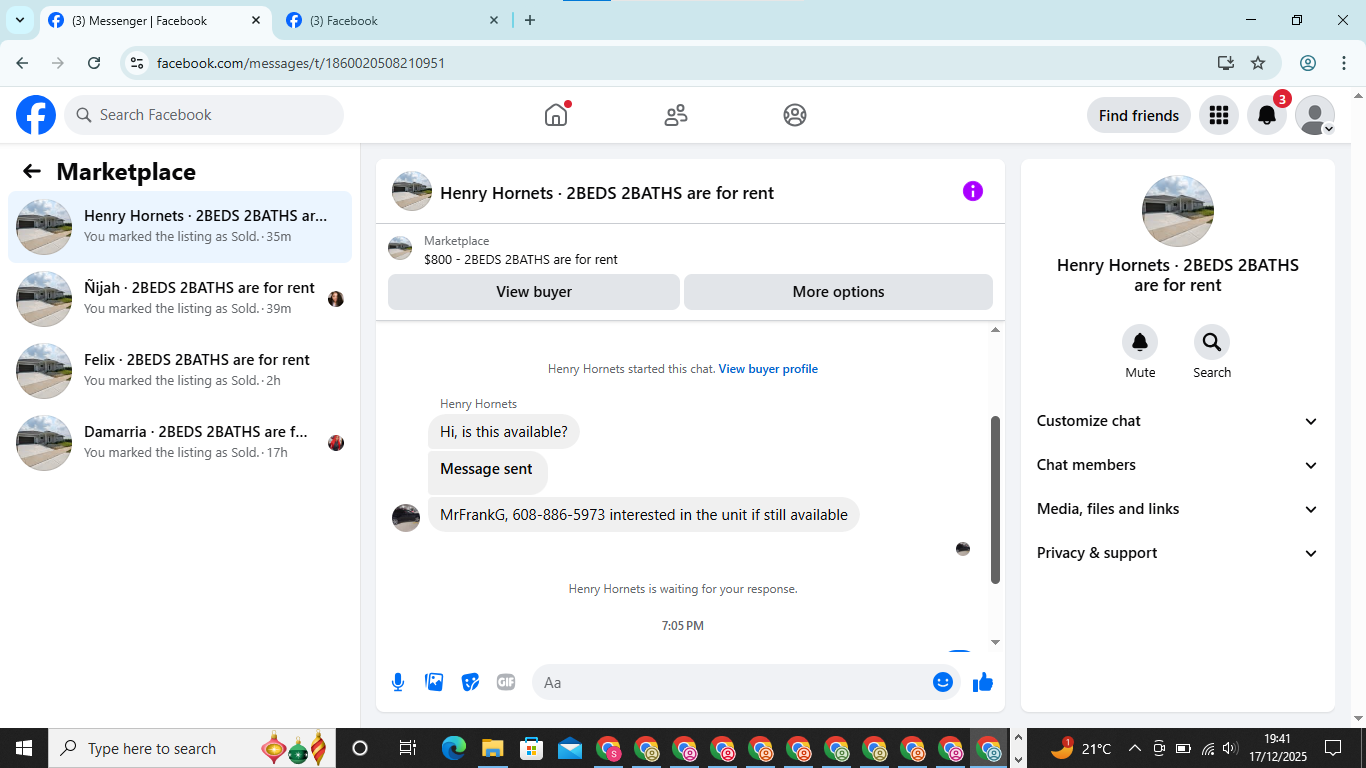Open Mail app from taskbar
The width and height of the screenshot is (1366, 768).
pyautogui.click(x=570, y=748)
